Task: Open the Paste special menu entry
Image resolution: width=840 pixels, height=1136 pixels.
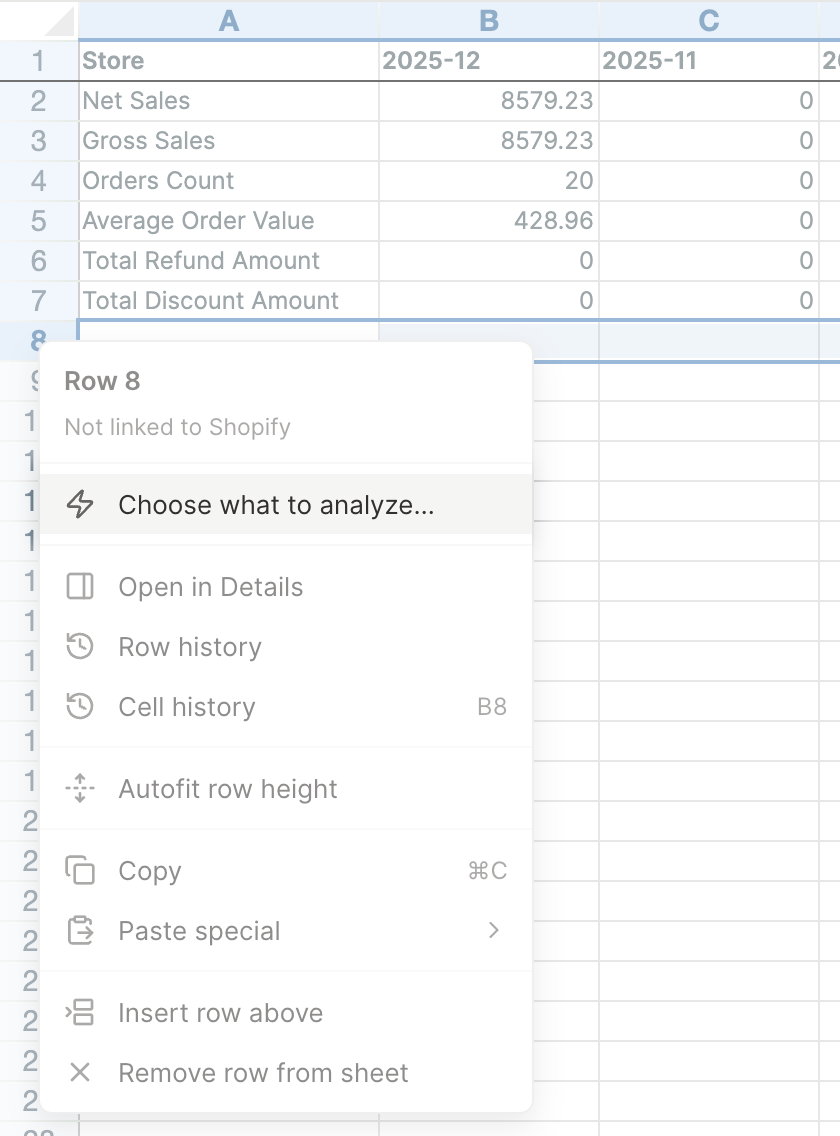Action: pyautogui.click(x=286, y=930)
